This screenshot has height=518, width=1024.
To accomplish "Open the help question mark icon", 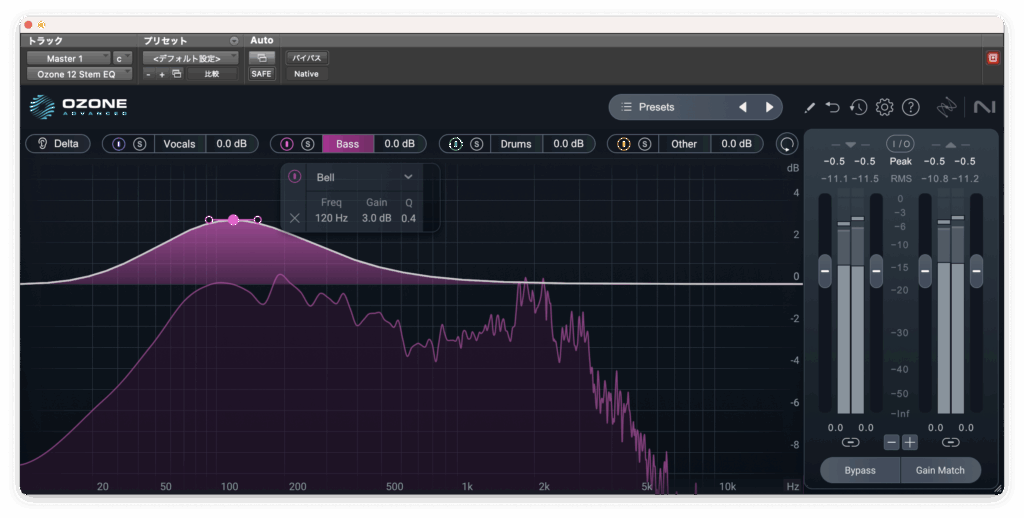I will (910, 107).
